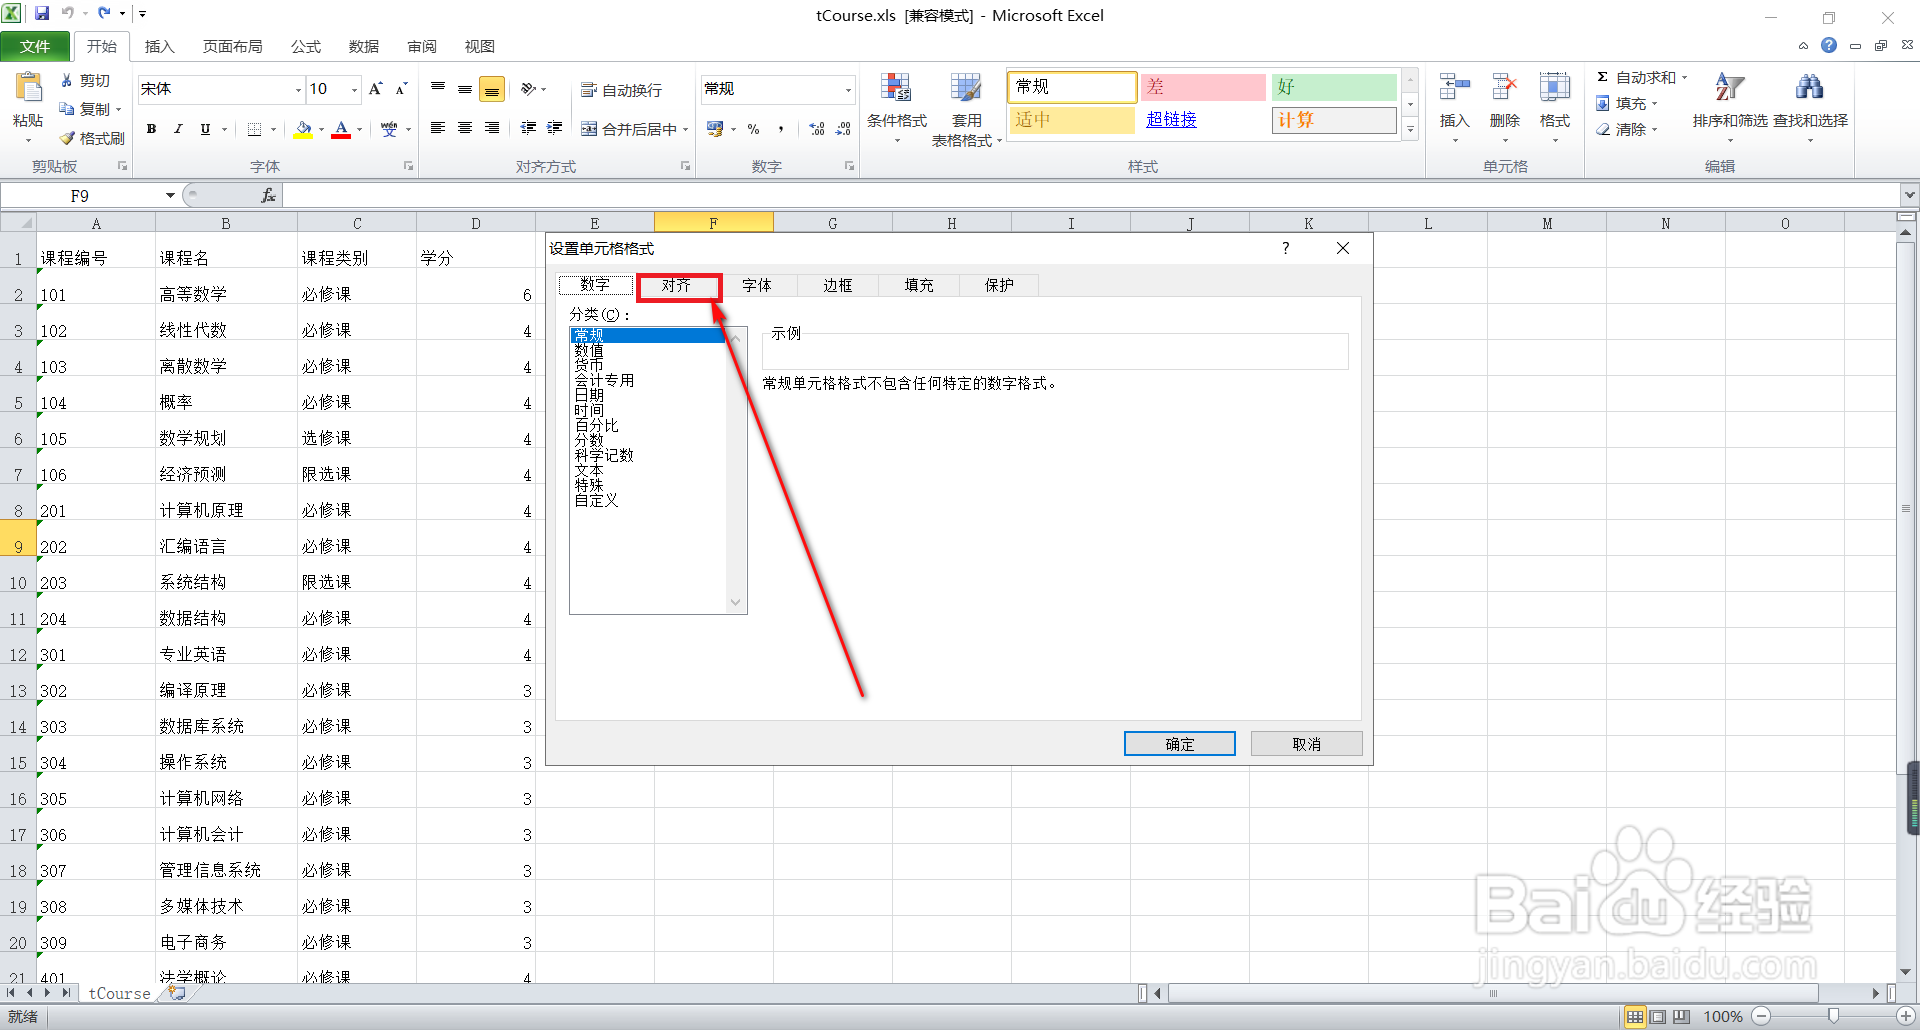This screenshot has width=1920, height=1030.
Task: Open the 边框 tab in the Format Cells dialog
Action: (x=838, y=286)
